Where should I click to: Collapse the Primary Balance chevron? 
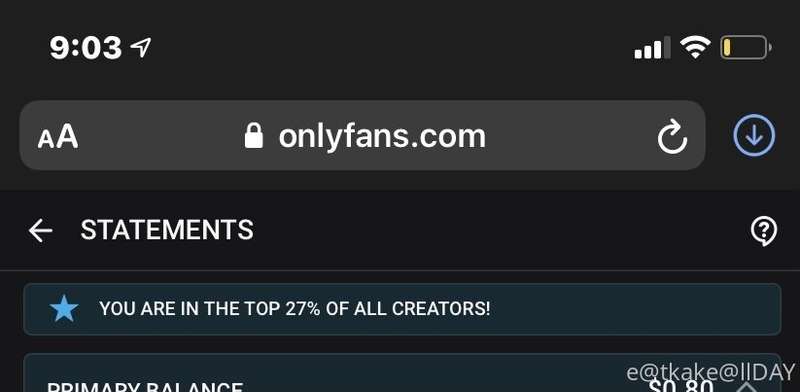[x=748, y=386]
